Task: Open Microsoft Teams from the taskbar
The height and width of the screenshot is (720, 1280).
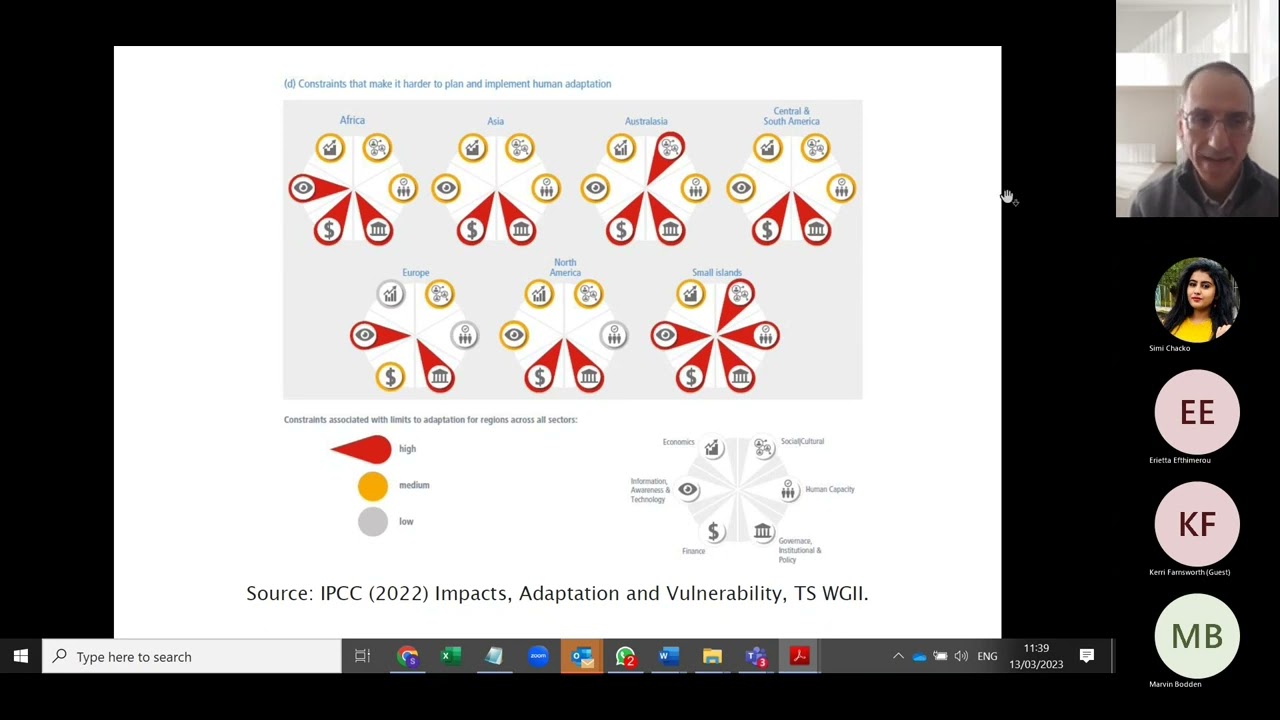Action: pyautogui.click(x=756, y=656)
